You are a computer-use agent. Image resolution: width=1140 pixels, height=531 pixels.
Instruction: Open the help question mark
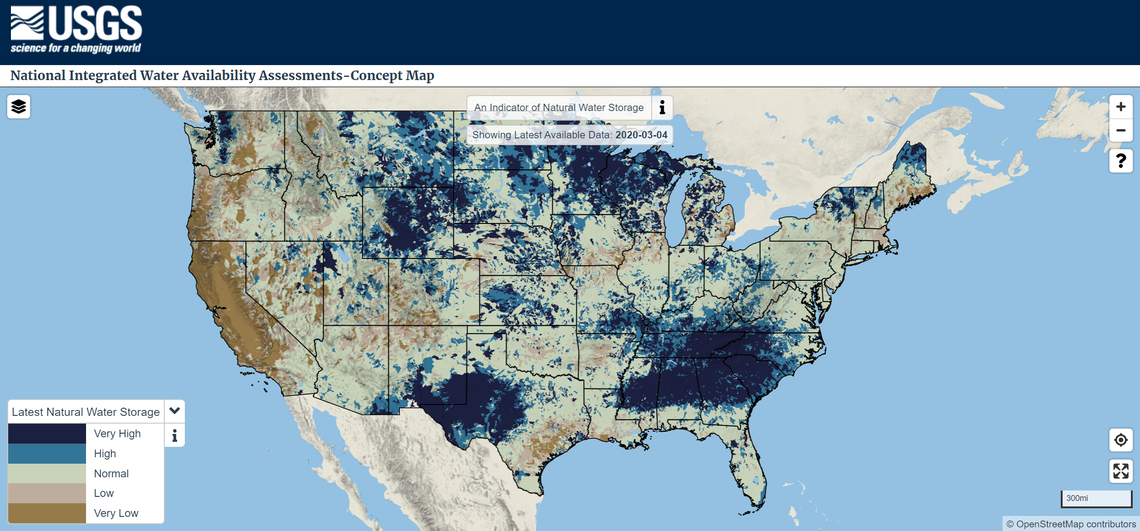point(1121,161)
